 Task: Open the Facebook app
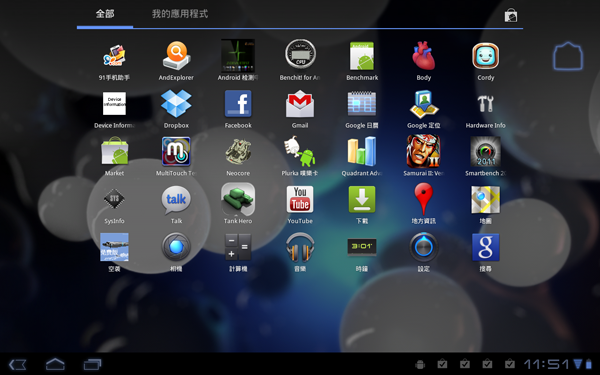(238, 103)
